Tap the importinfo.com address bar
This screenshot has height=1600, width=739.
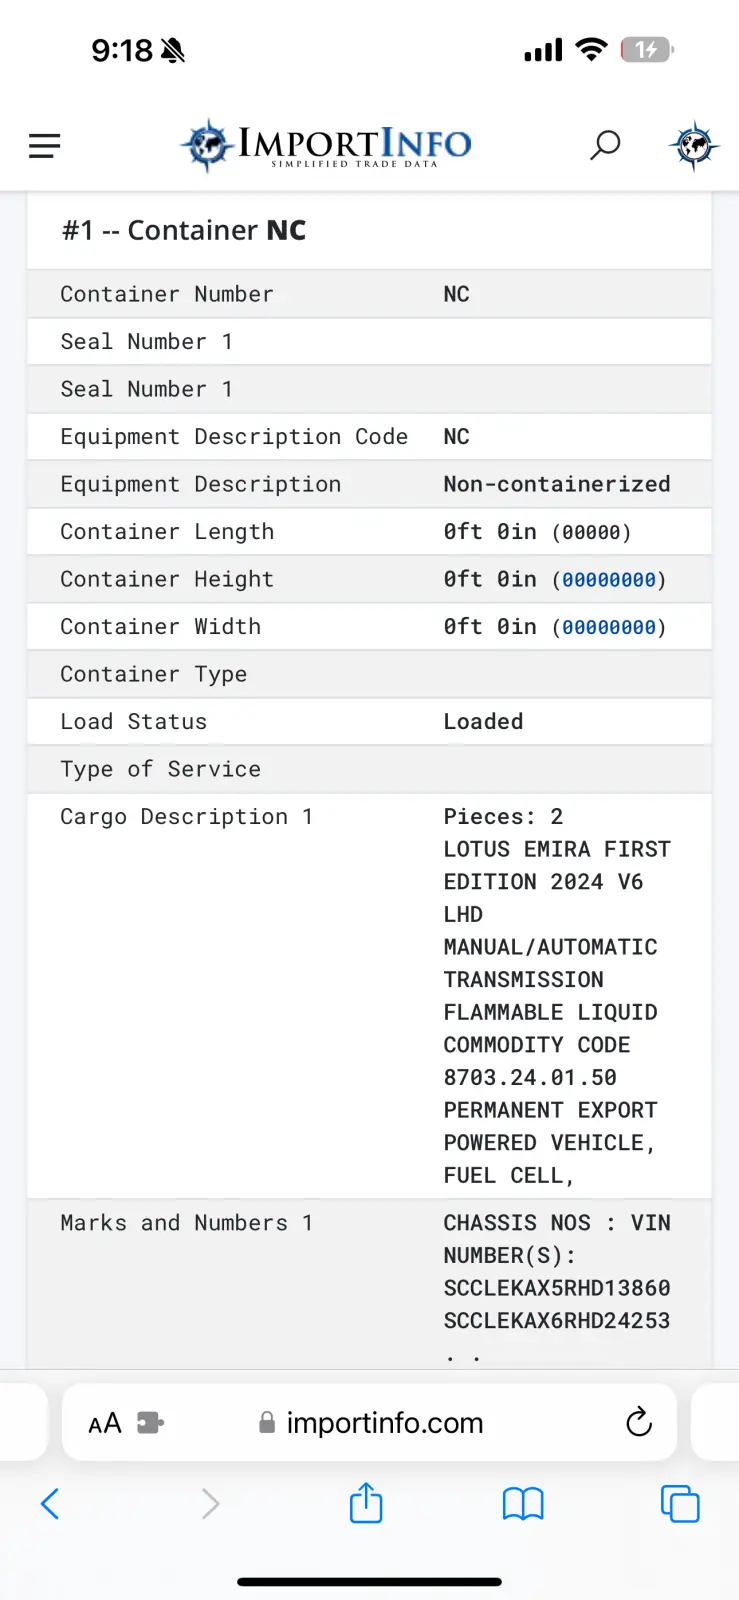[x=384, y=1423]
